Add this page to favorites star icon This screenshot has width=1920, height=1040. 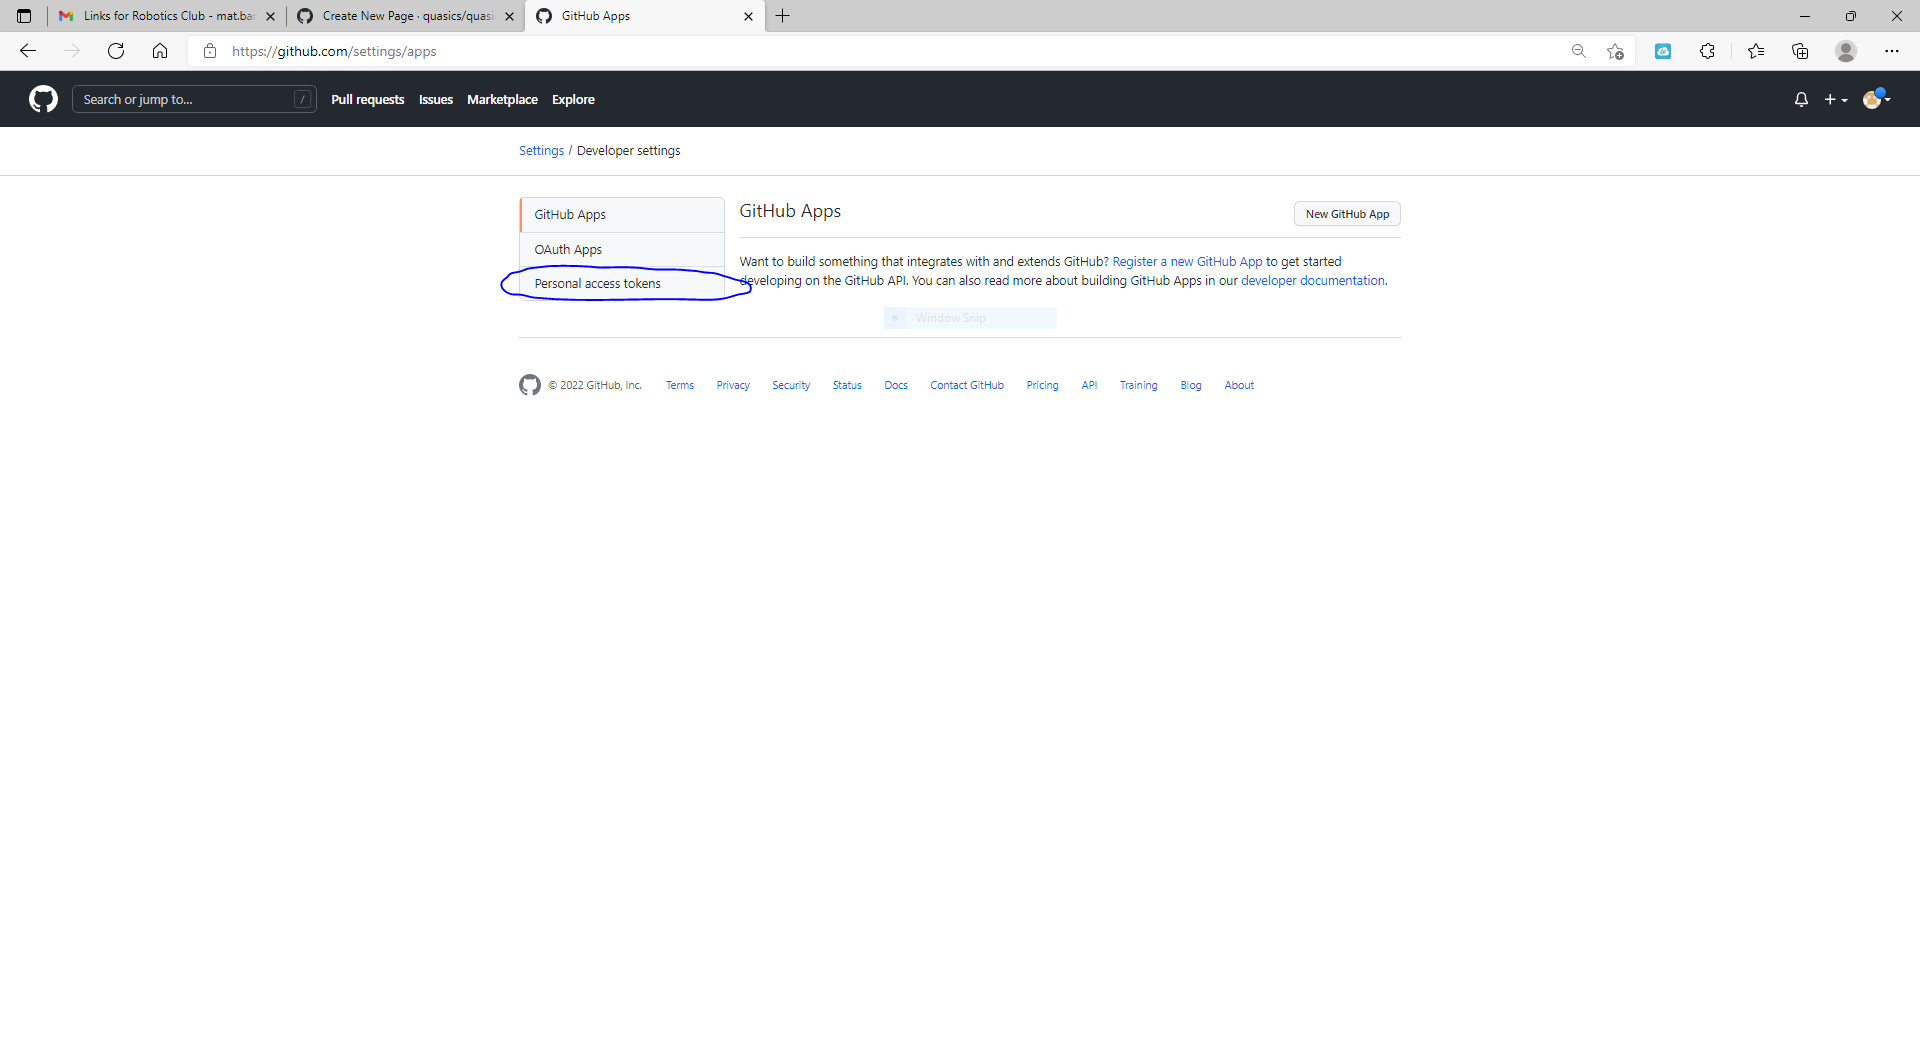[x=1615, y=51]
